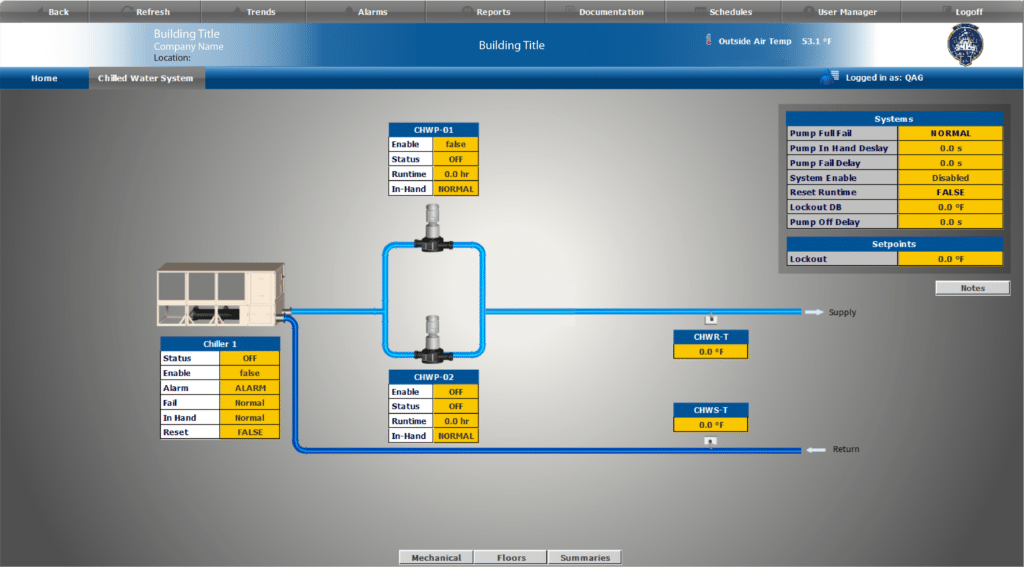Image resolution: width=1024 pixels, height=567 pixels.
Task: Click Logged in as: QAG text
Action: click(884, 78)
